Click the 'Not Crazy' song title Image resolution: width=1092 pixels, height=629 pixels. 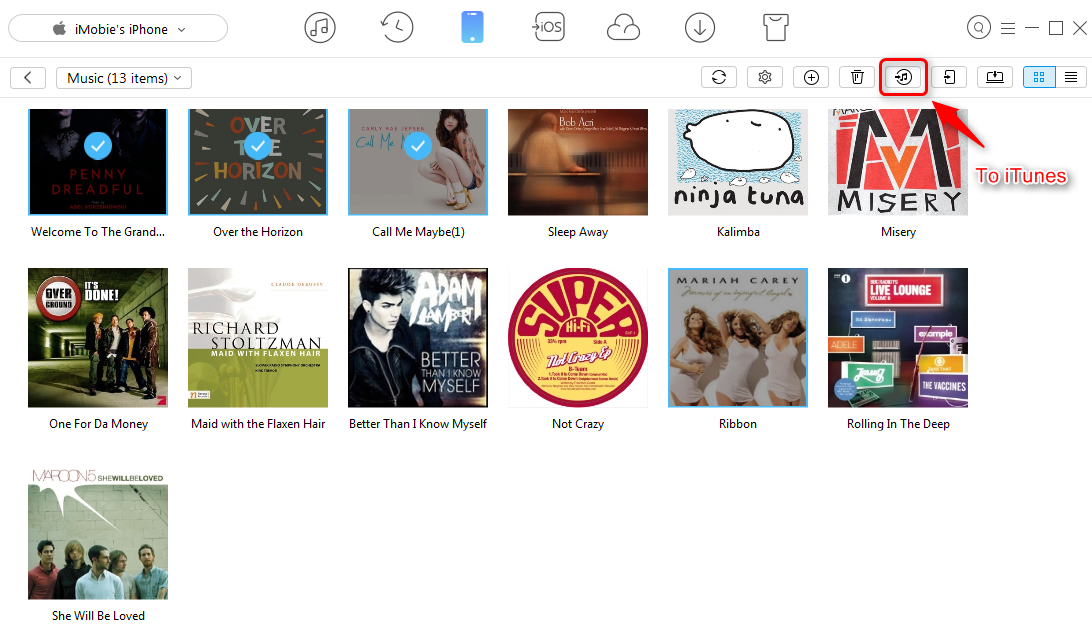coord(578,424)
